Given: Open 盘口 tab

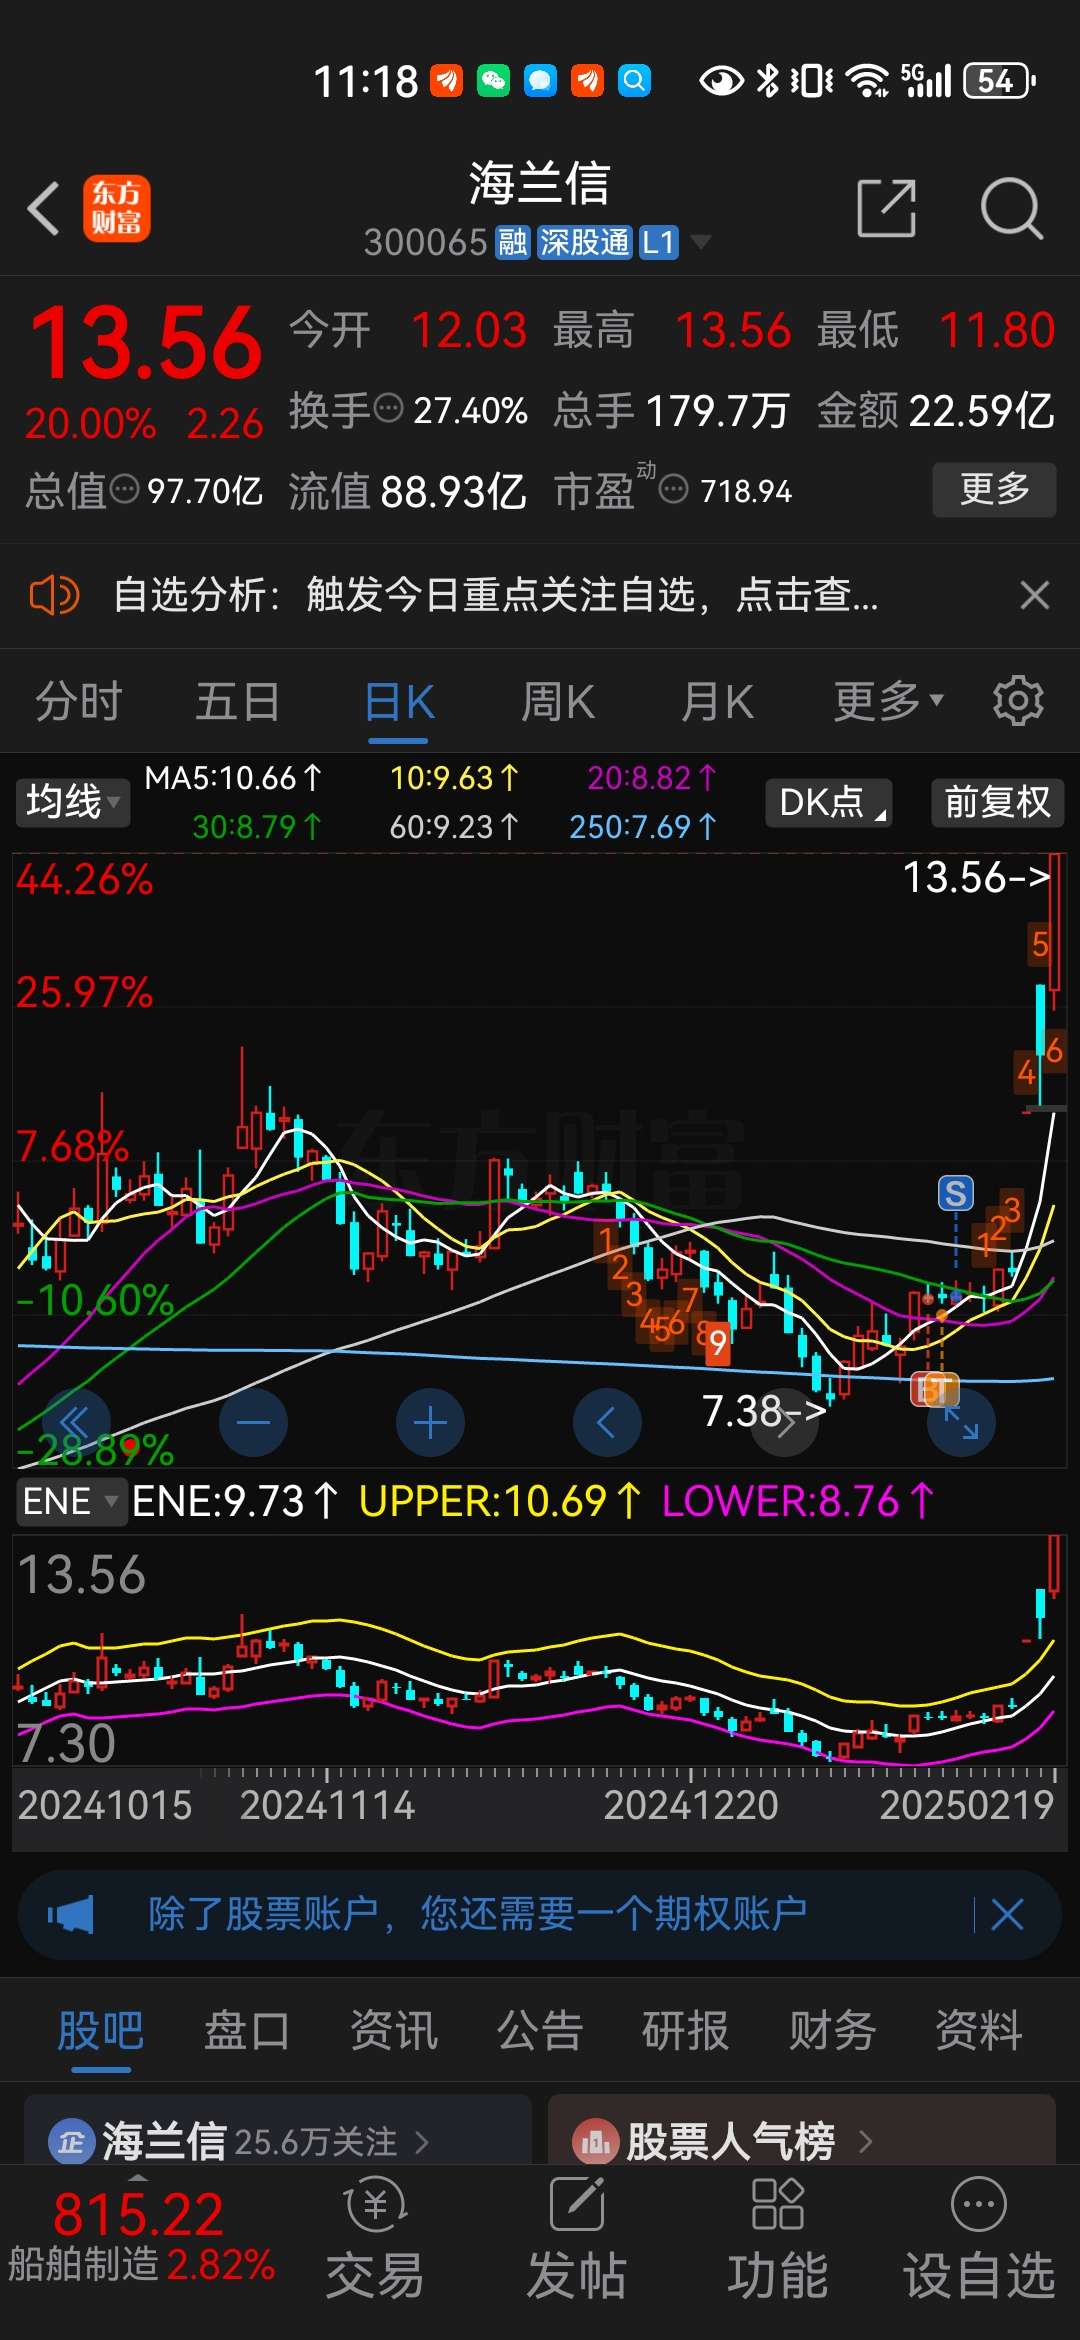Looking at the screenshot, I should [247, 2031].
